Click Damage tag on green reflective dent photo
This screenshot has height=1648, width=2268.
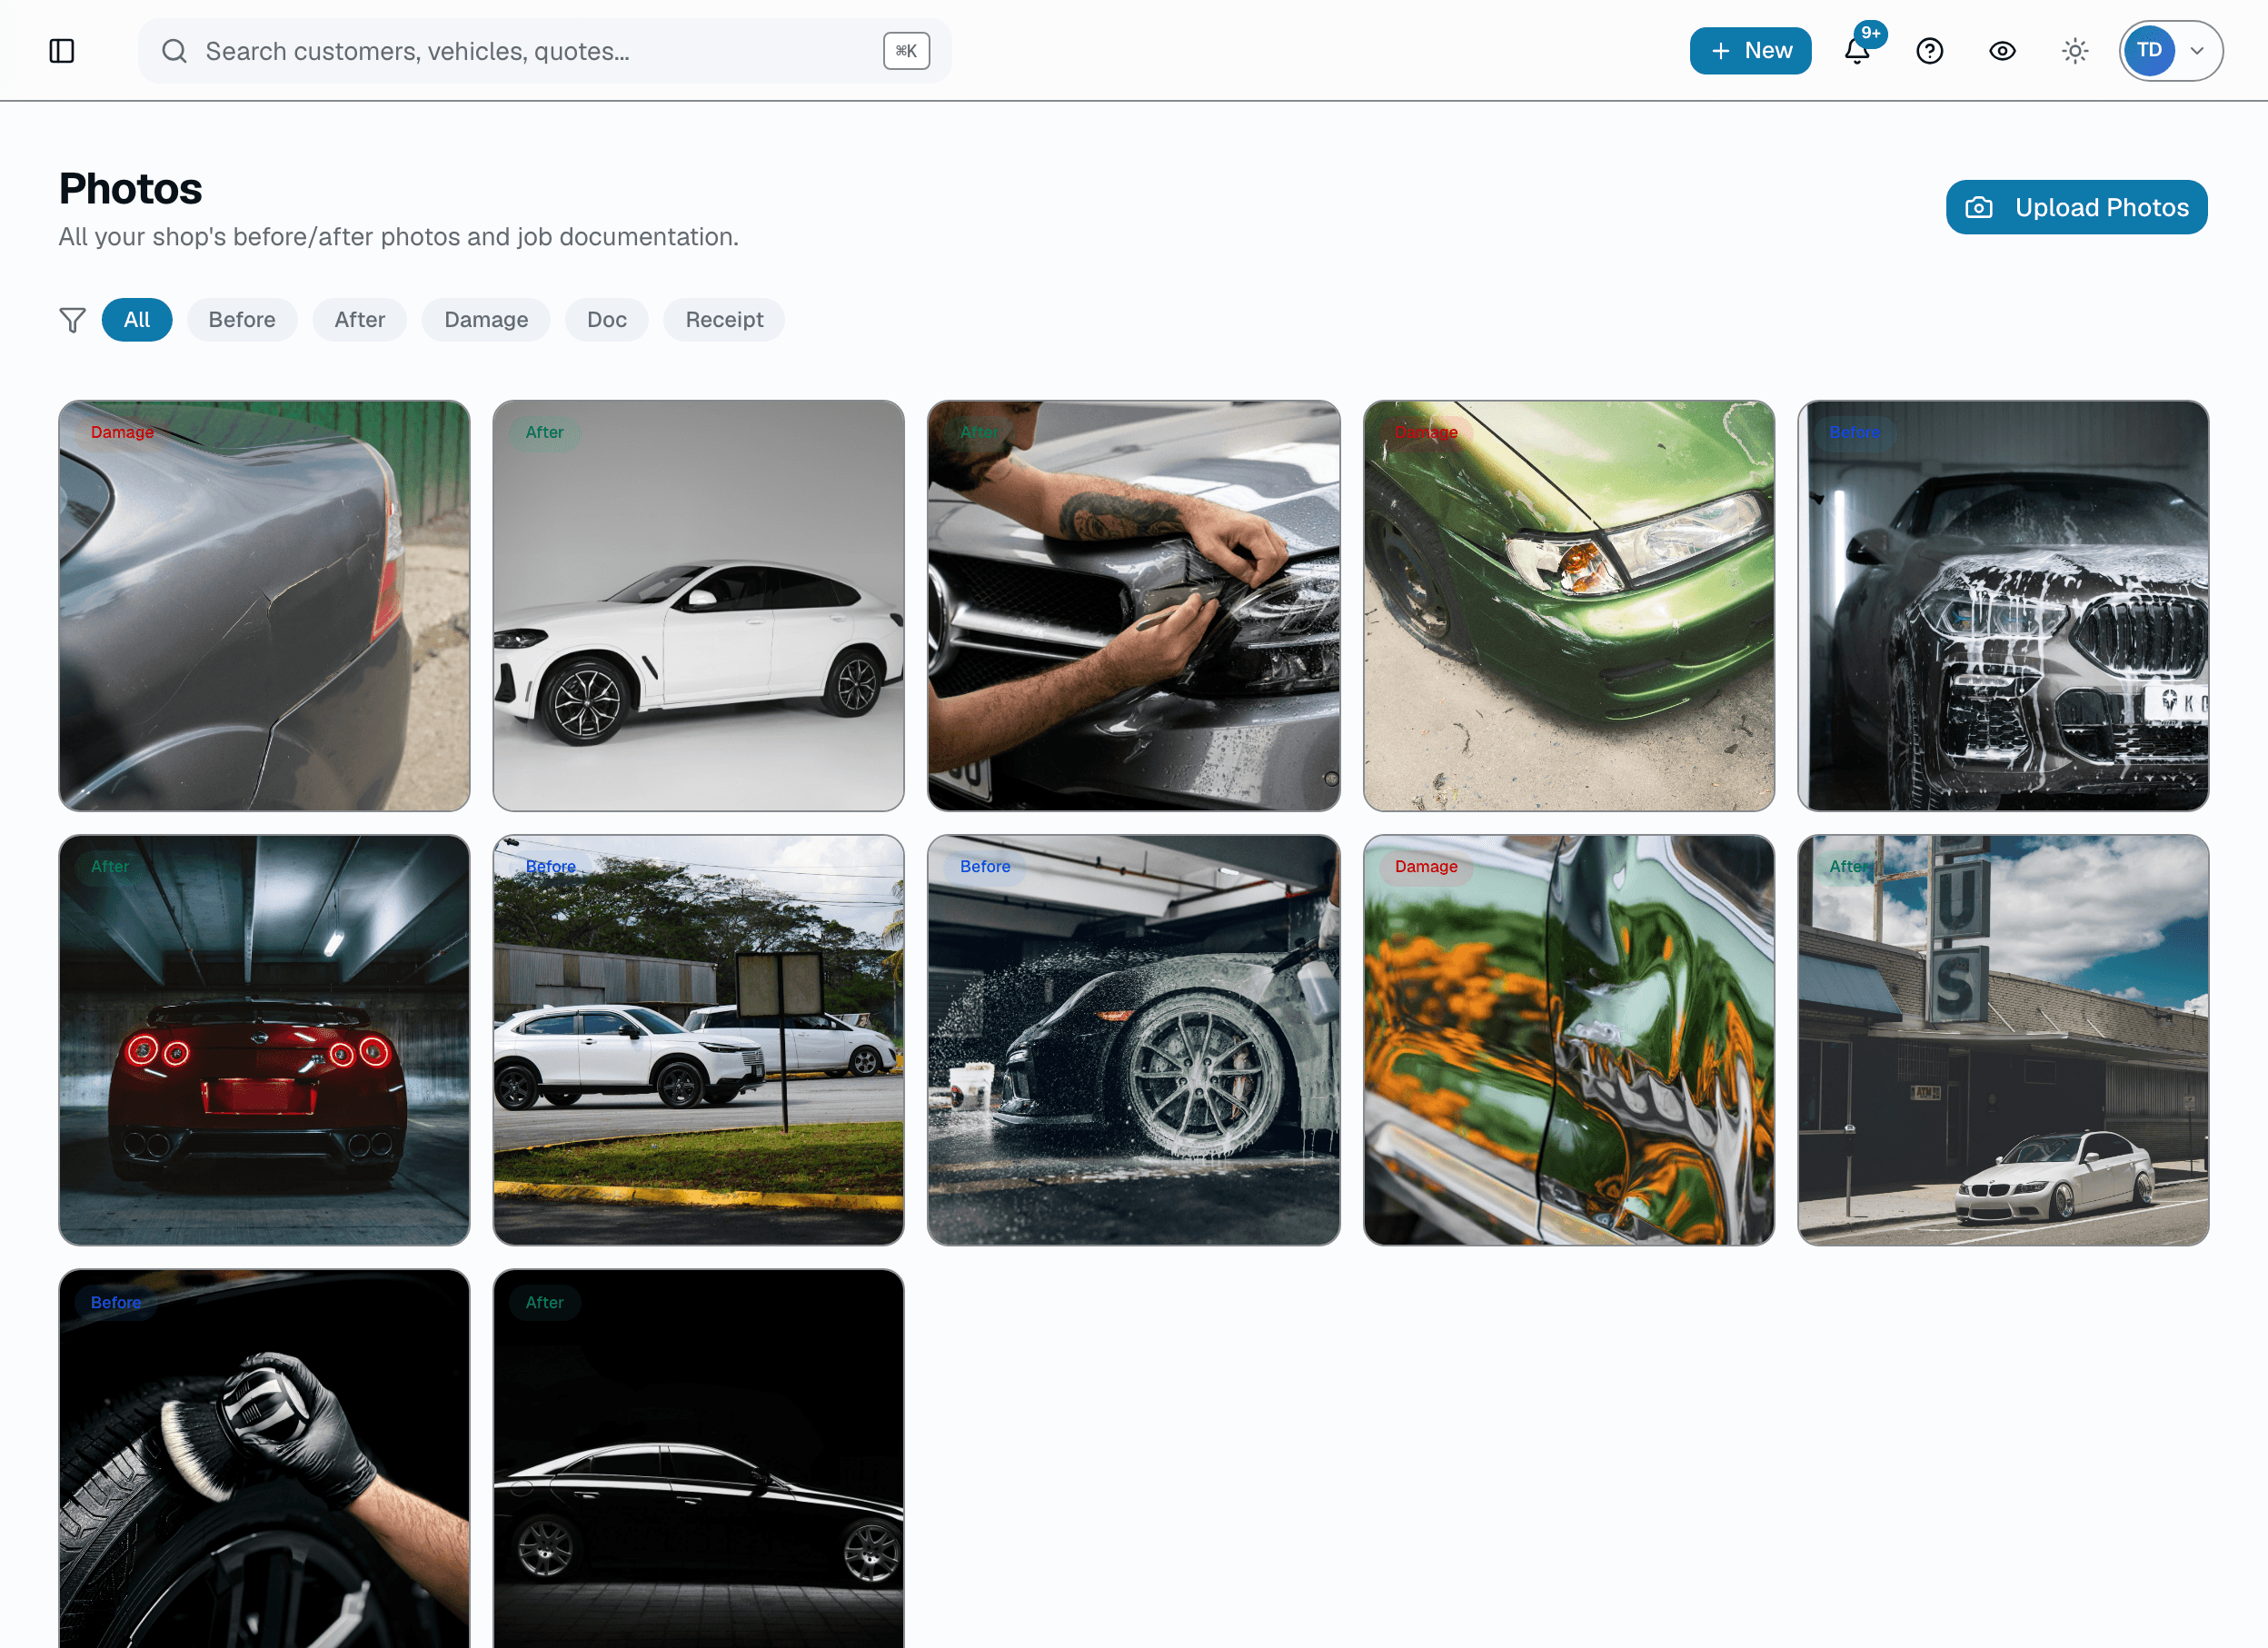point(1426,867)
